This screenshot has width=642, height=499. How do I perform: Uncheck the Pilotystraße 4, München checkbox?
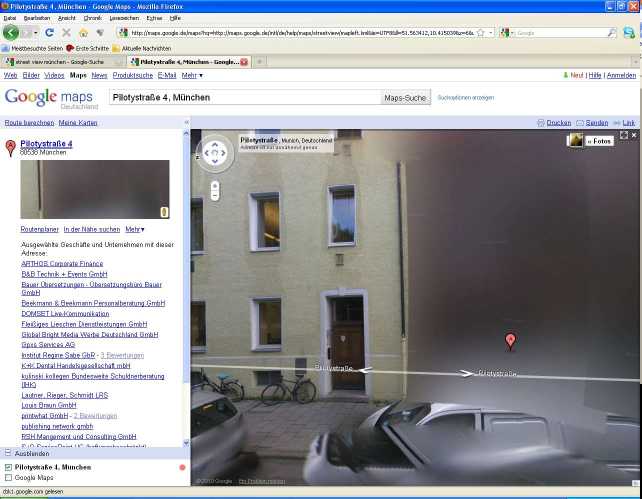8,467
